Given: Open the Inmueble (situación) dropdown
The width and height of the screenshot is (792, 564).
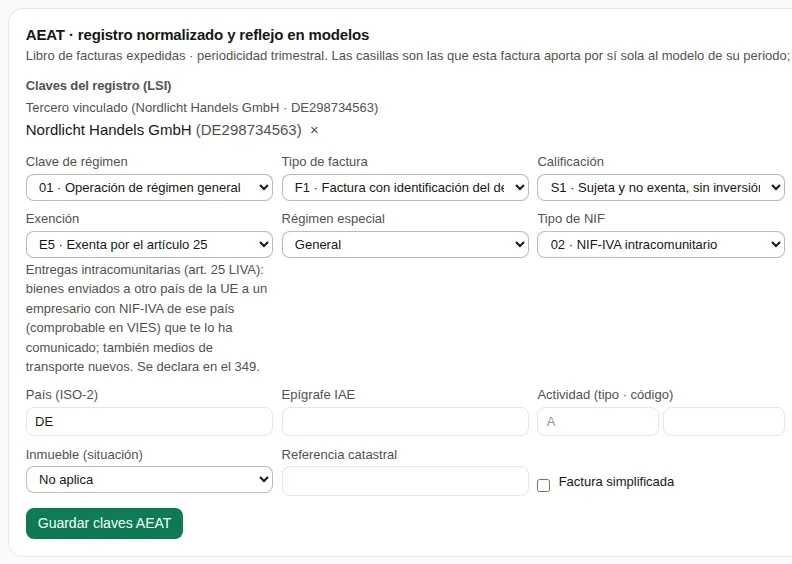Looking at the screenshot, I should 149,480.
